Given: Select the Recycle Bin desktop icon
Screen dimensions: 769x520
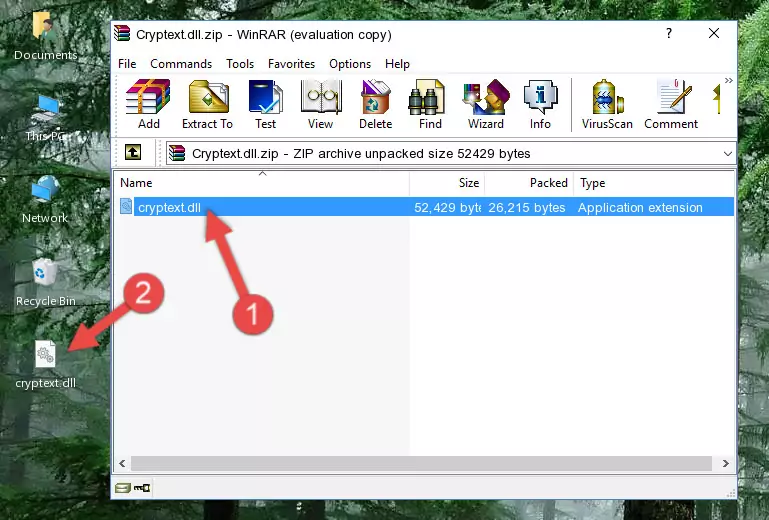Looking at the screenshot, I should click(x=45, y=283).
